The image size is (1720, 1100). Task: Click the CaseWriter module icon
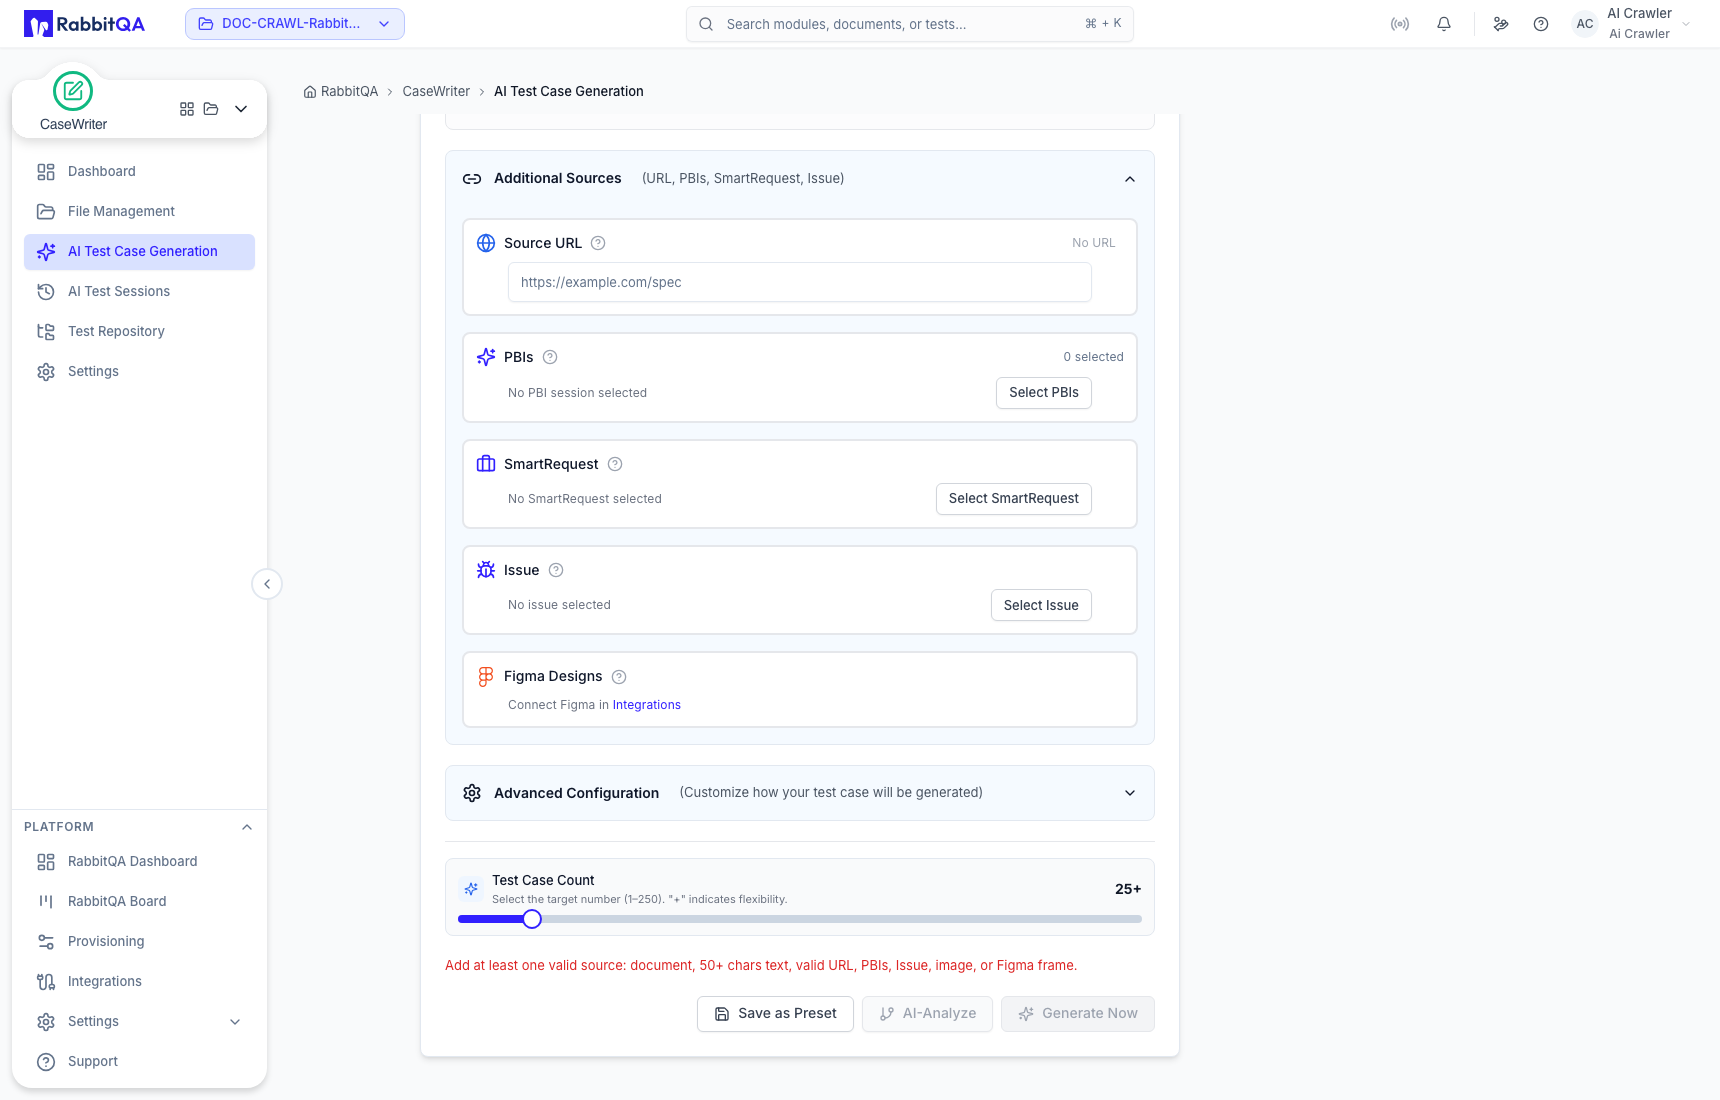coord(73,91)
